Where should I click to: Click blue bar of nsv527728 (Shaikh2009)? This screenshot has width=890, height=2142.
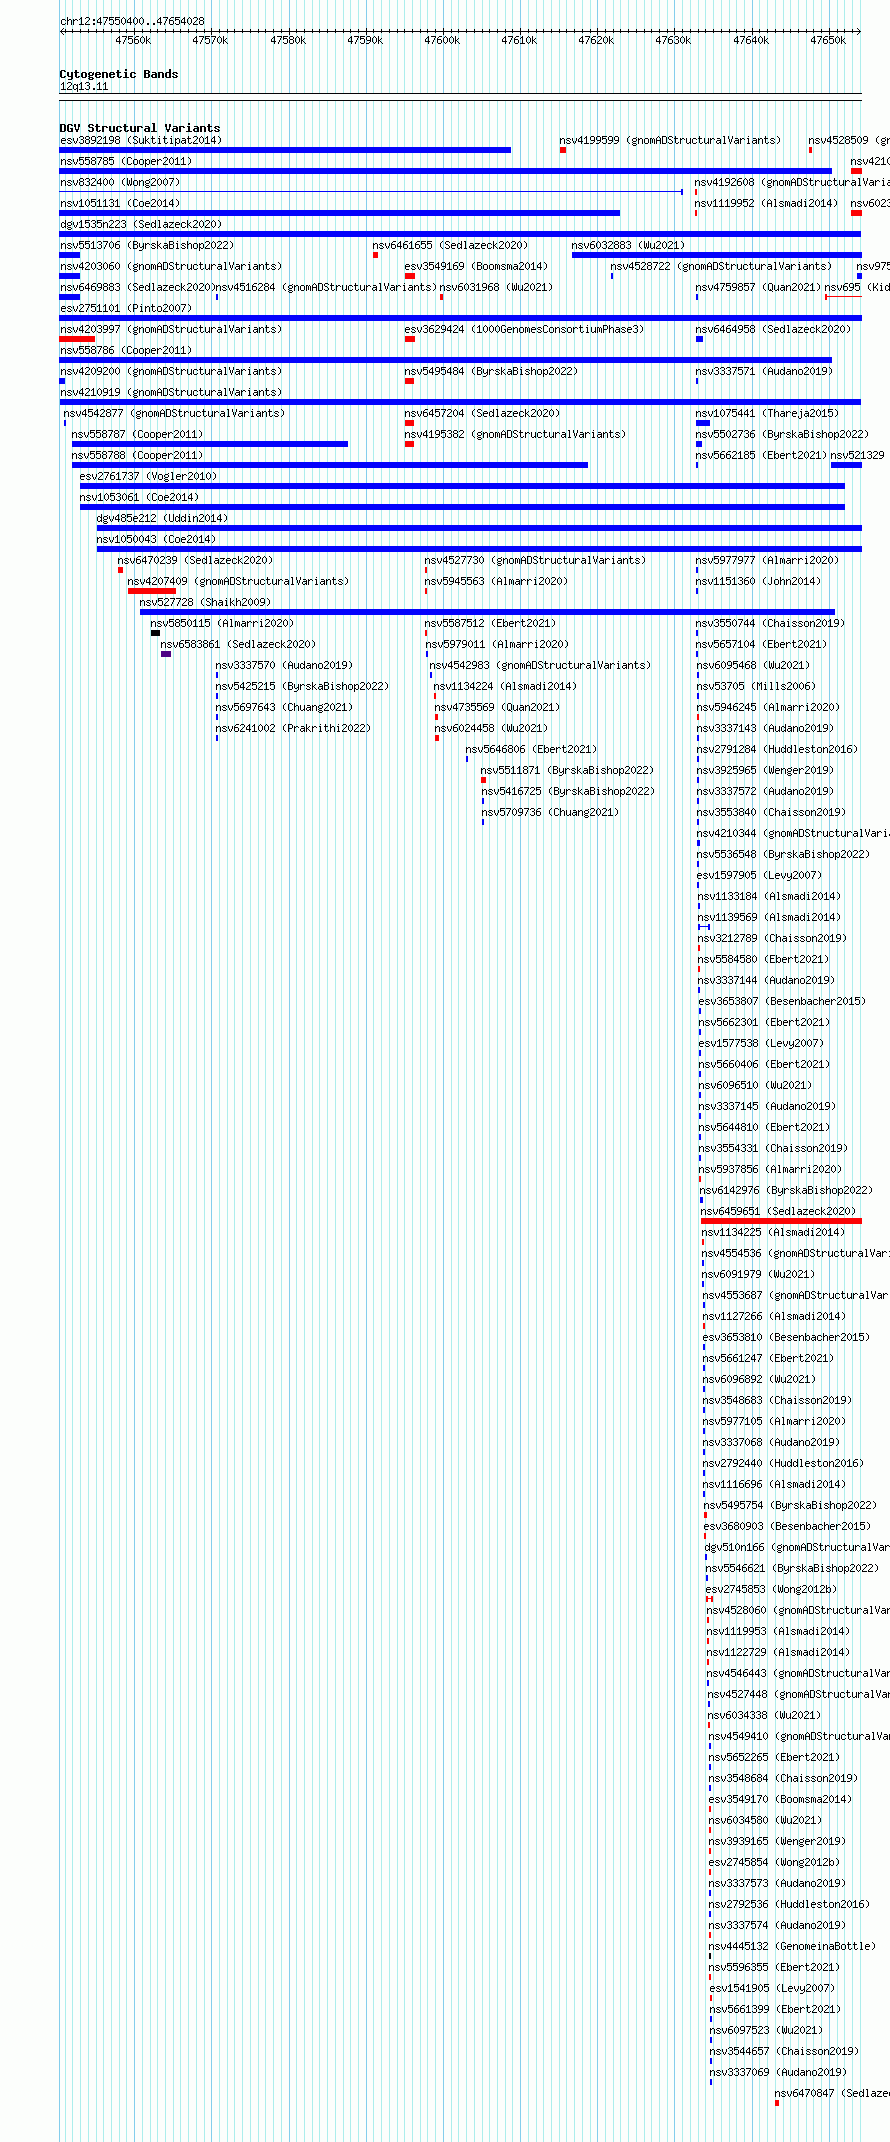487,612
